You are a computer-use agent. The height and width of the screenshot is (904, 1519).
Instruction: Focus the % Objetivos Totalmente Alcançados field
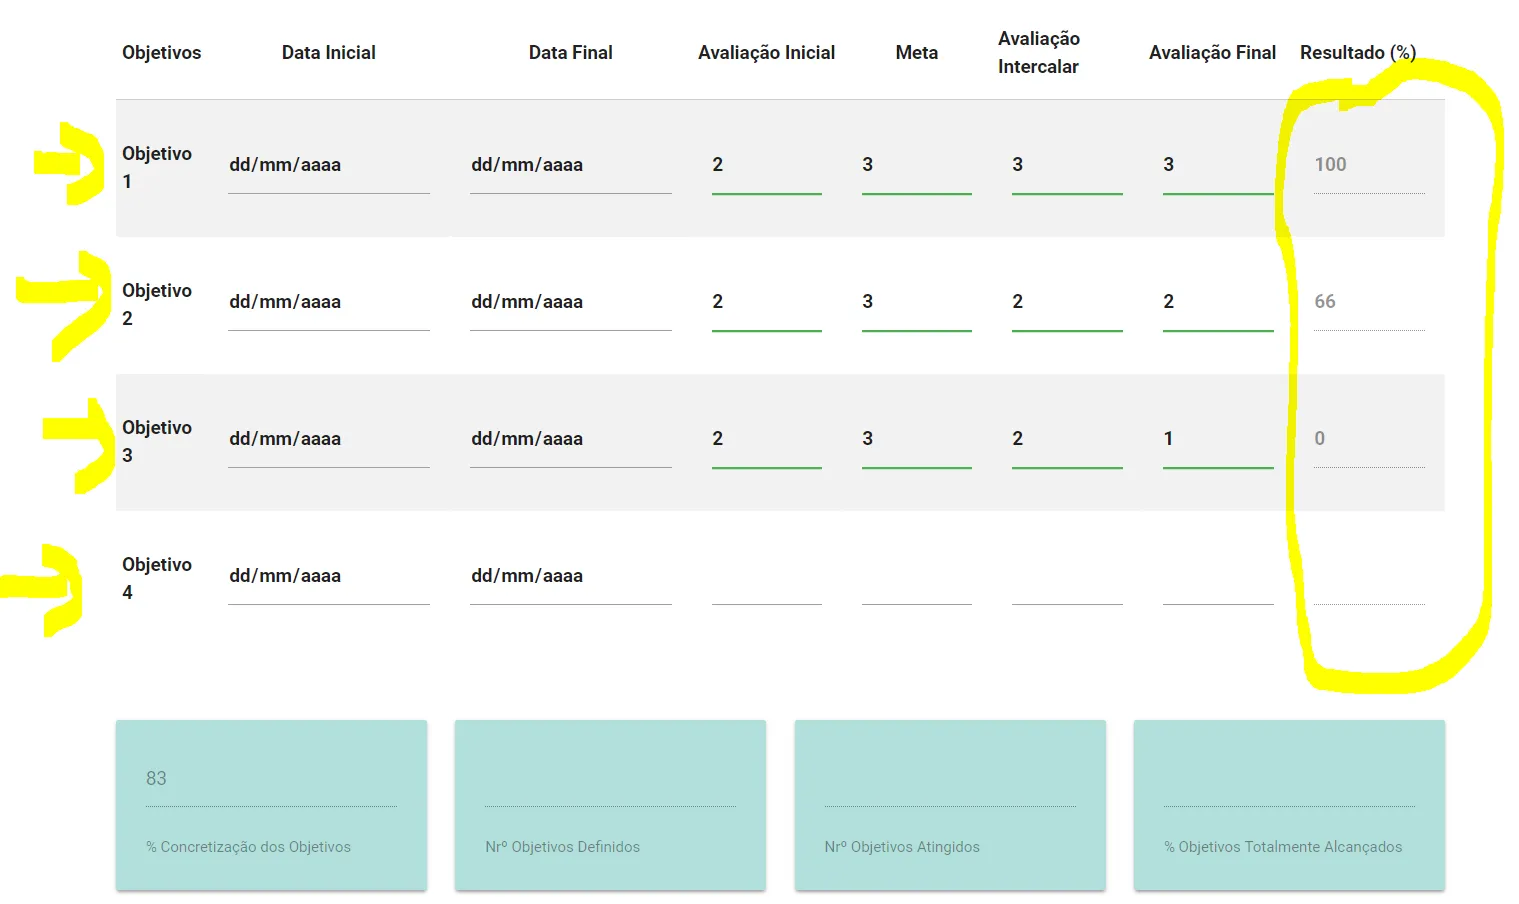1288,782
